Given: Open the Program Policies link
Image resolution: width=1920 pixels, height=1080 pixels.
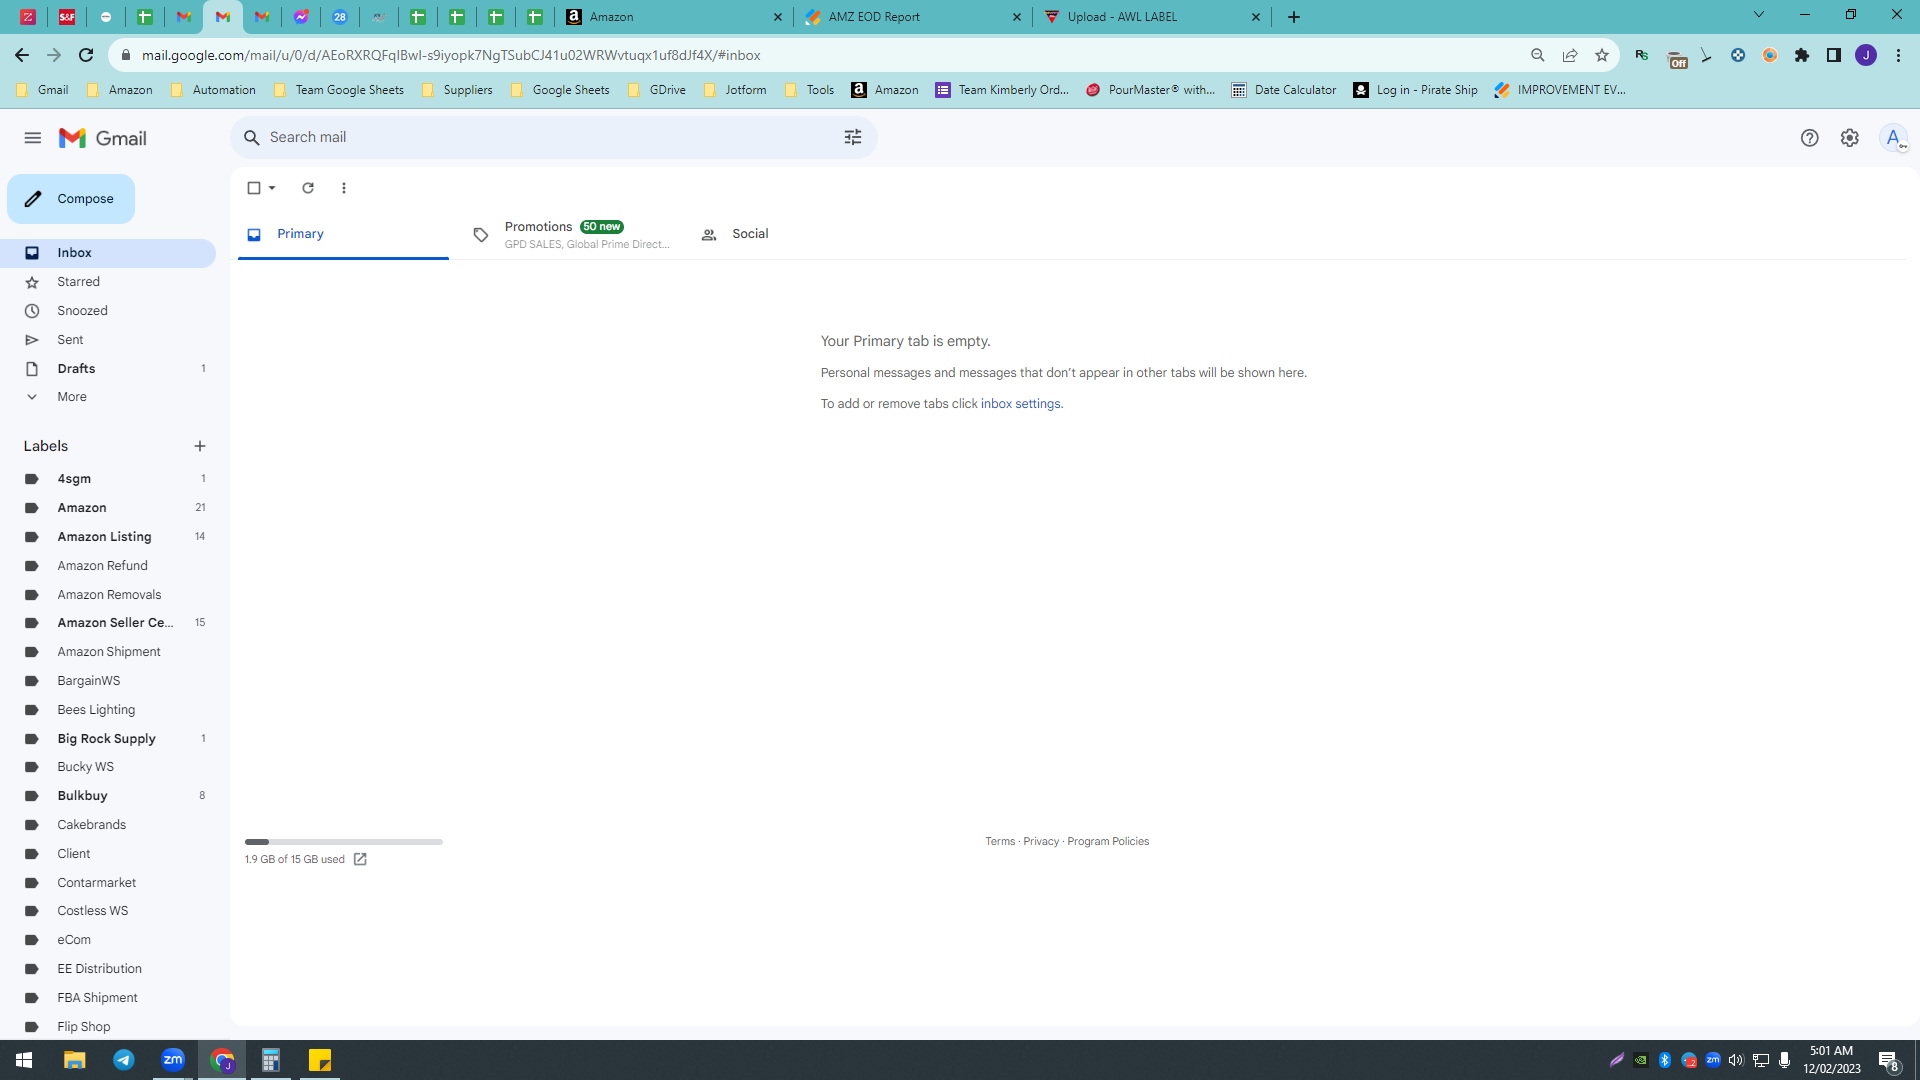Looking at the screenshot, I should (x=1108, y=842).
